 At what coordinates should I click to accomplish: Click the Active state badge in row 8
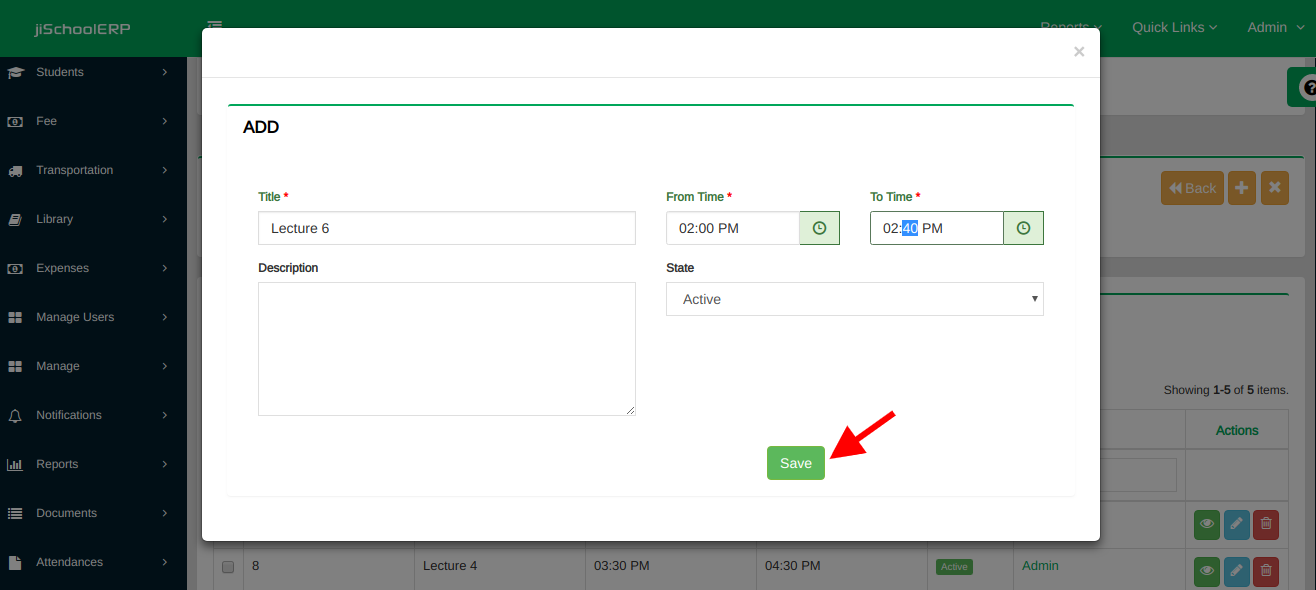coord(954,567)
